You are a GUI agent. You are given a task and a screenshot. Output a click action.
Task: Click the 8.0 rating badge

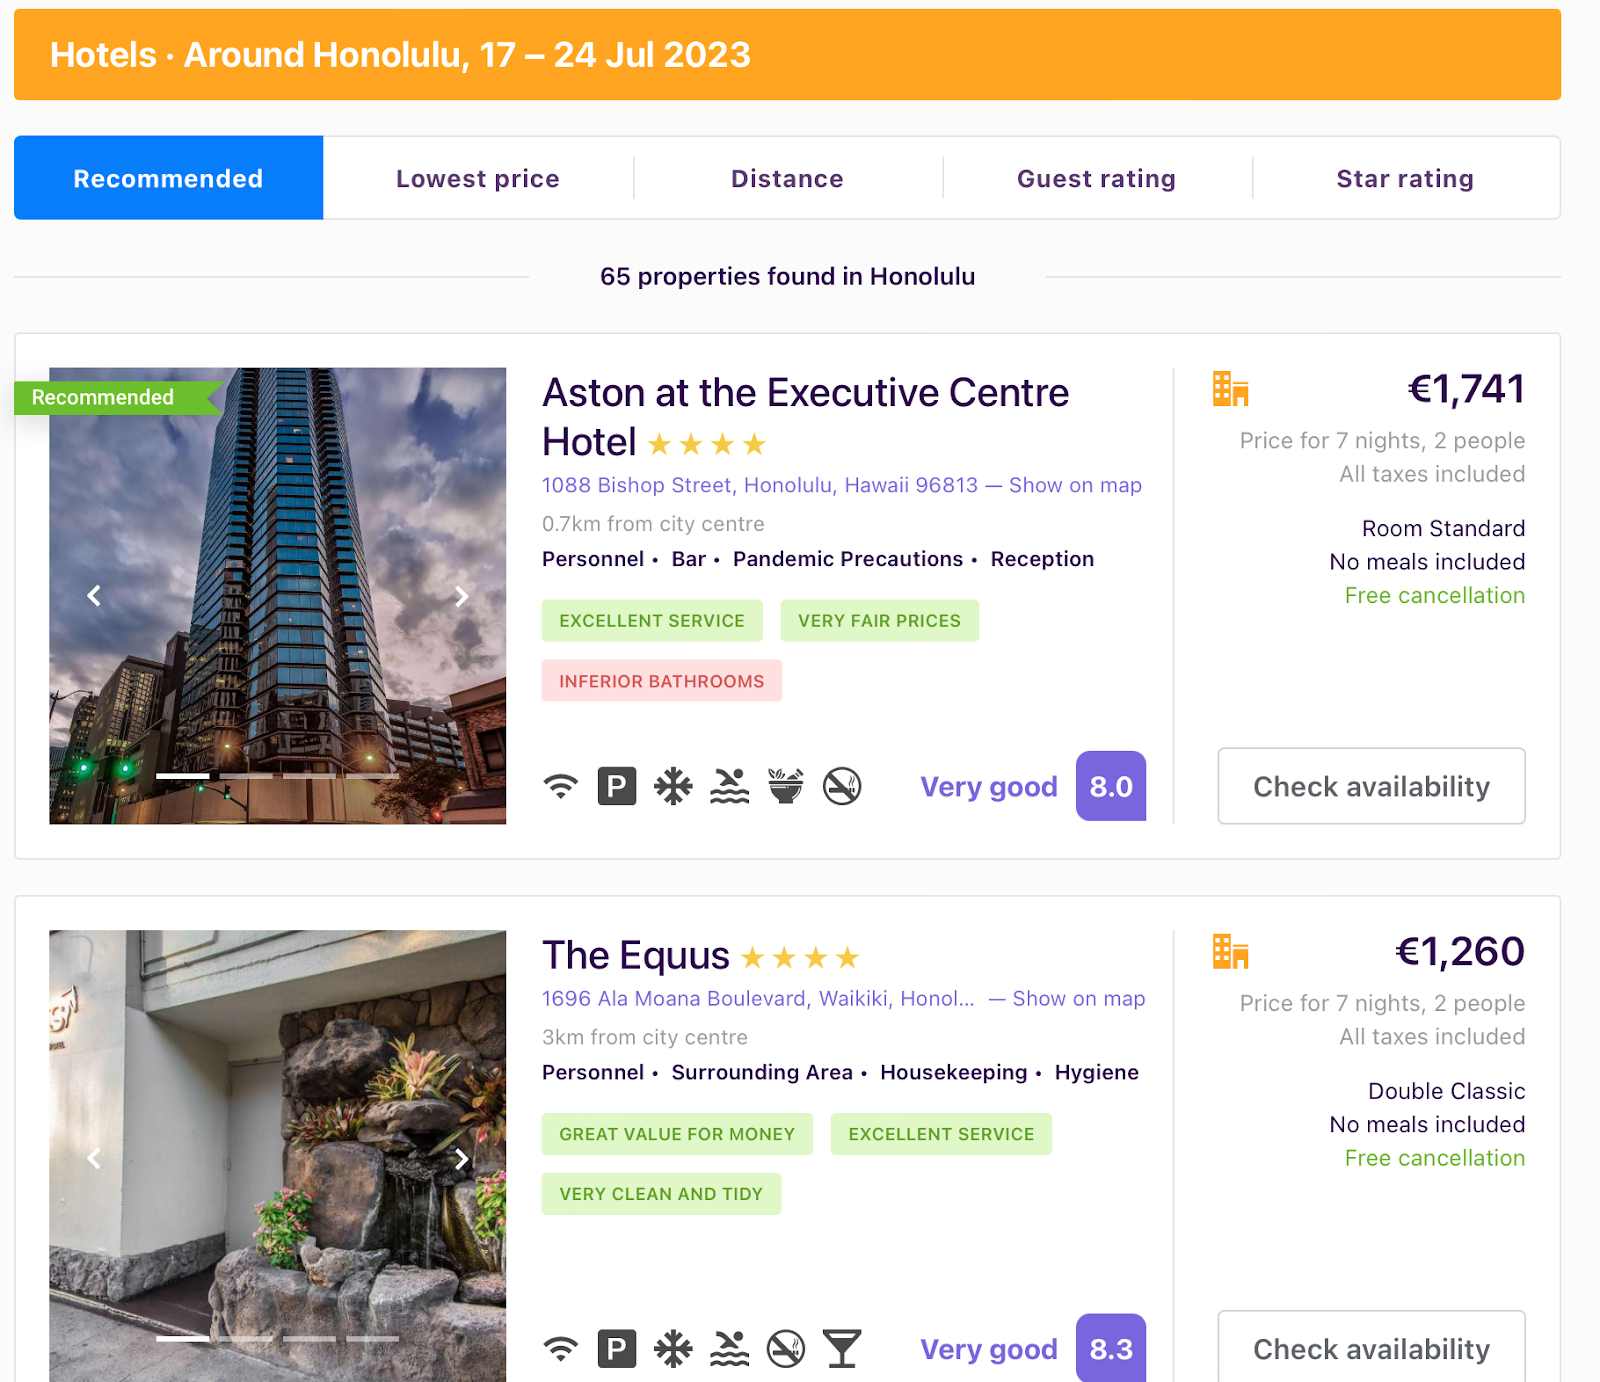tap(1111, 786)
